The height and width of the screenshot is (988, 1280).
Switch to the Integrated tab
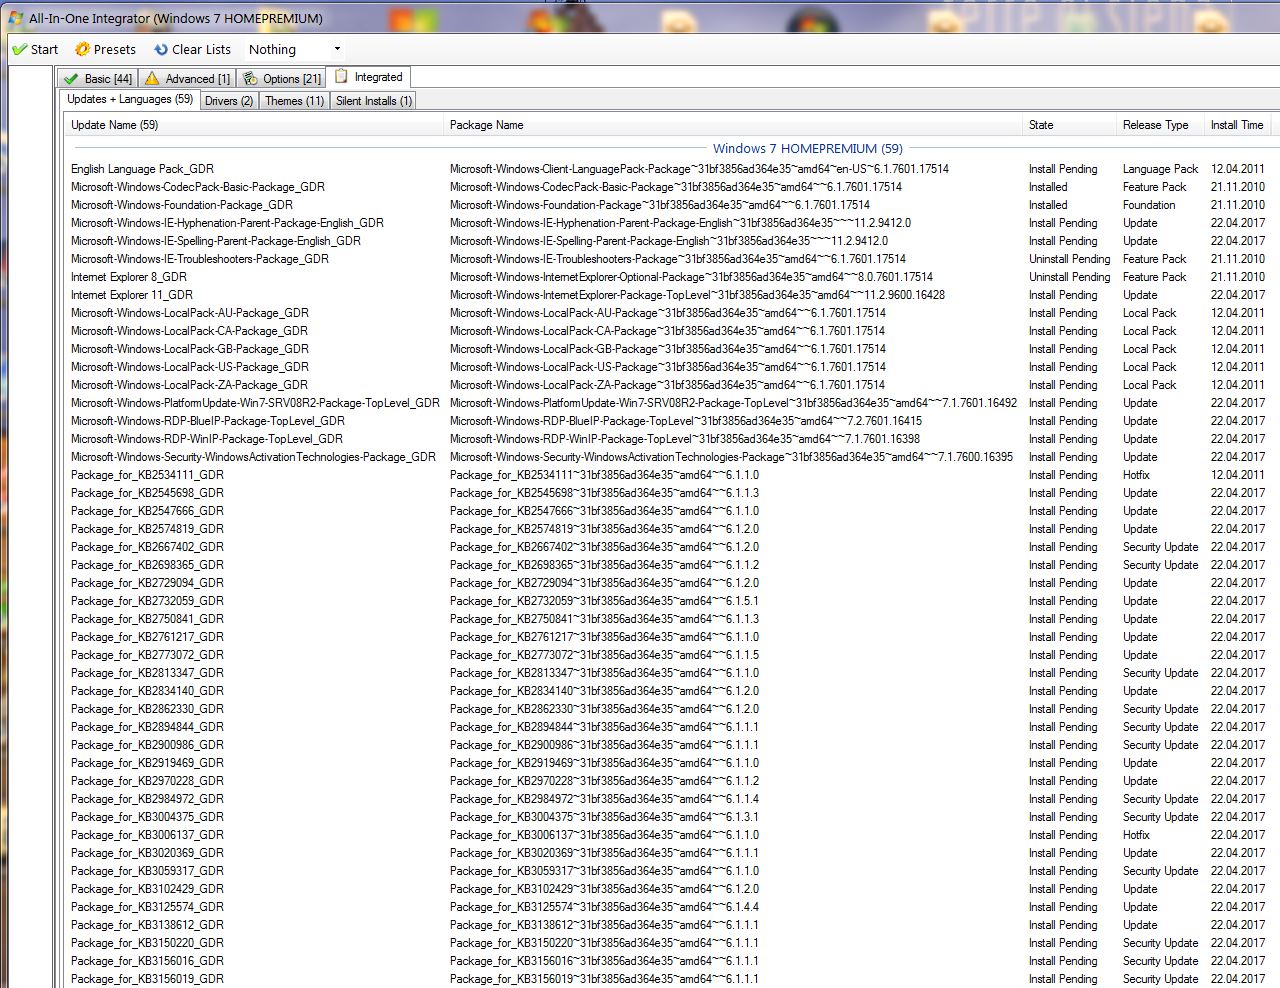369,77
